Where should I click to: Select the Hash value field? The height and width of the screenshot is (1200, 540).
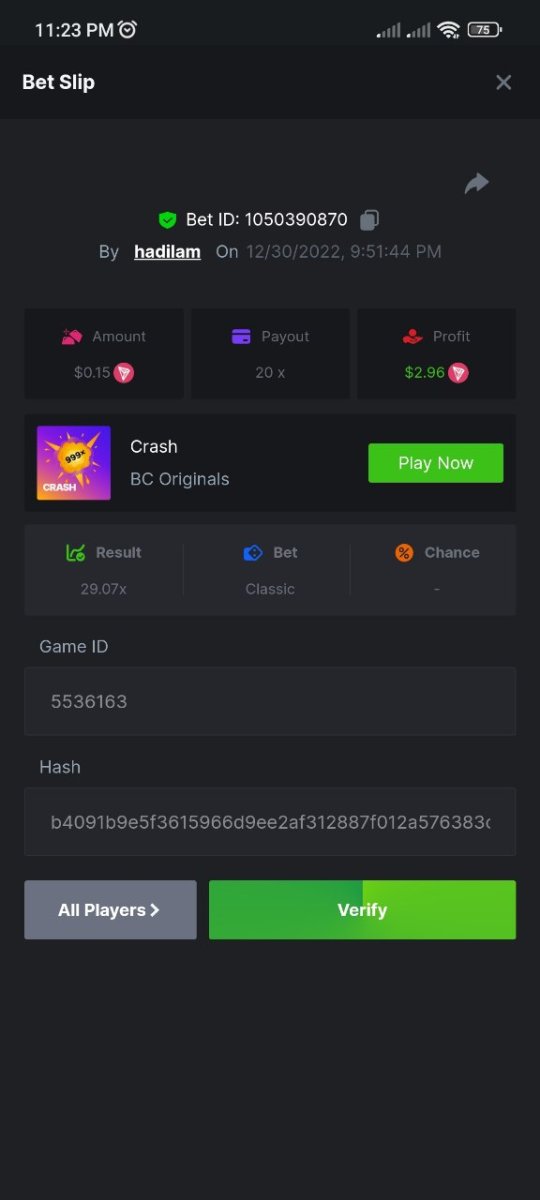(270, 822)
